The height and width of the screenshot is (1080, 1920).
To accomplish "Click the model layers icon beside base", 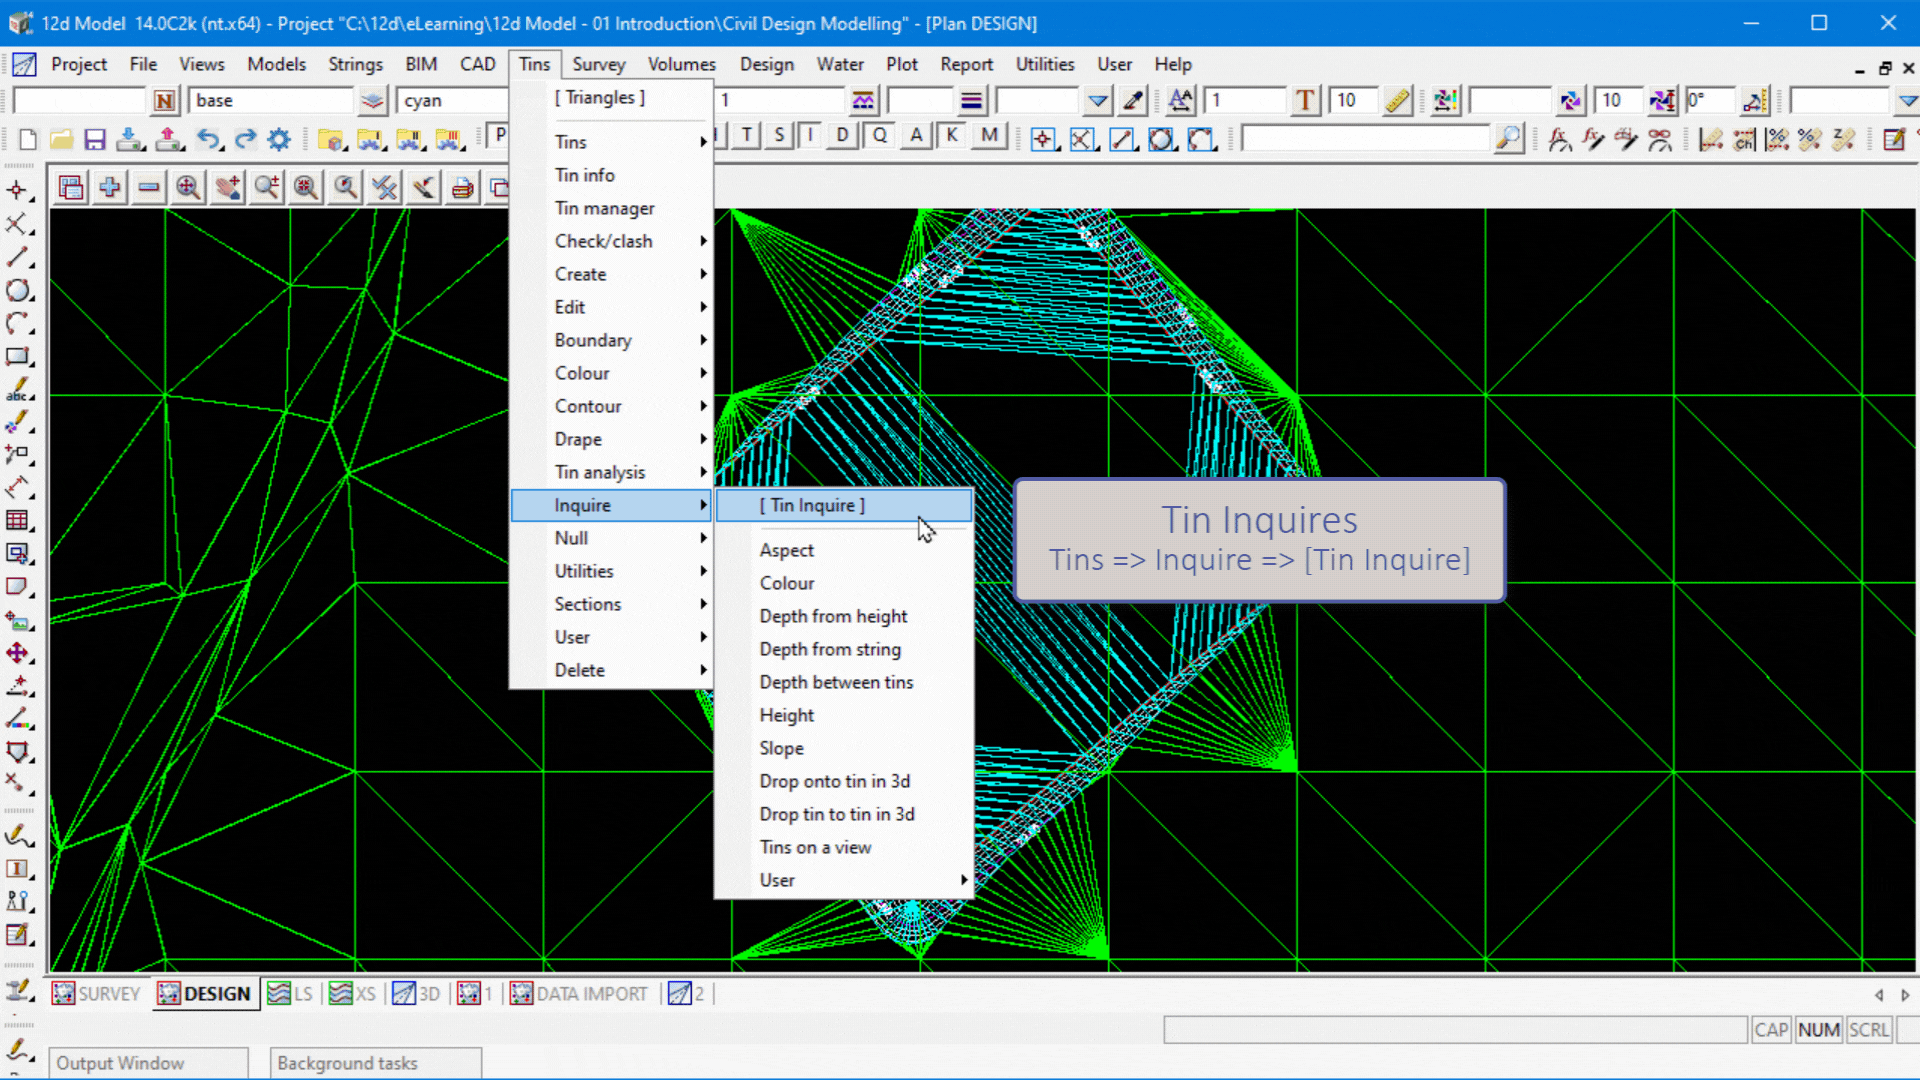I will click(x=372, y=101).
